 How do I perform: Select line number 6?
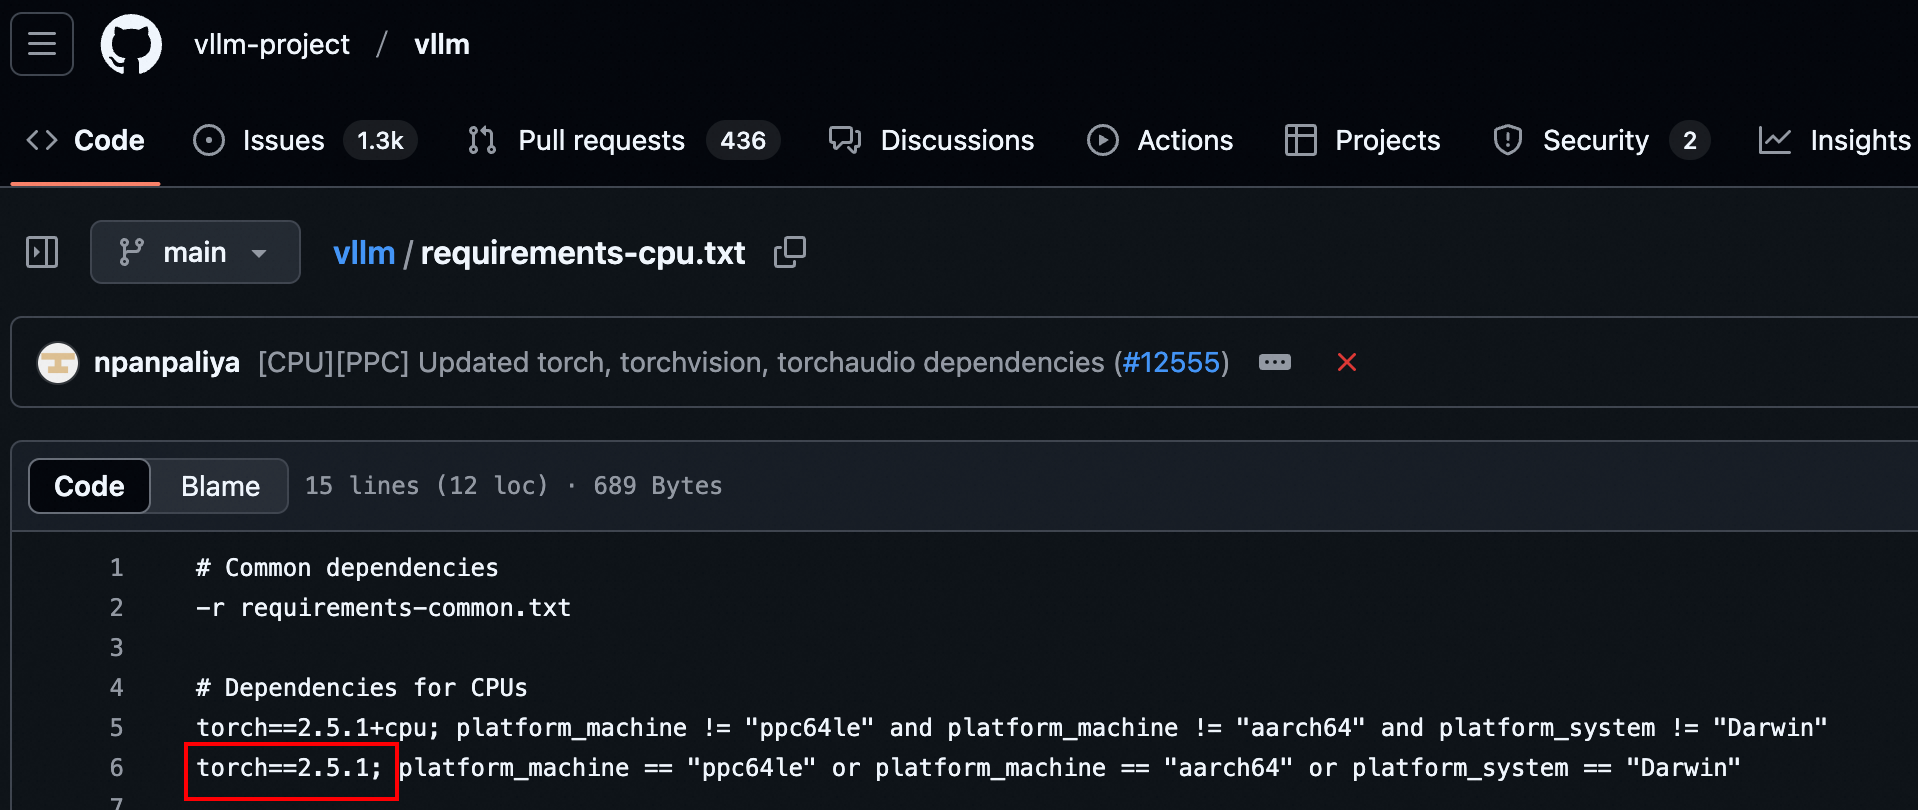(x=116, y=768)
